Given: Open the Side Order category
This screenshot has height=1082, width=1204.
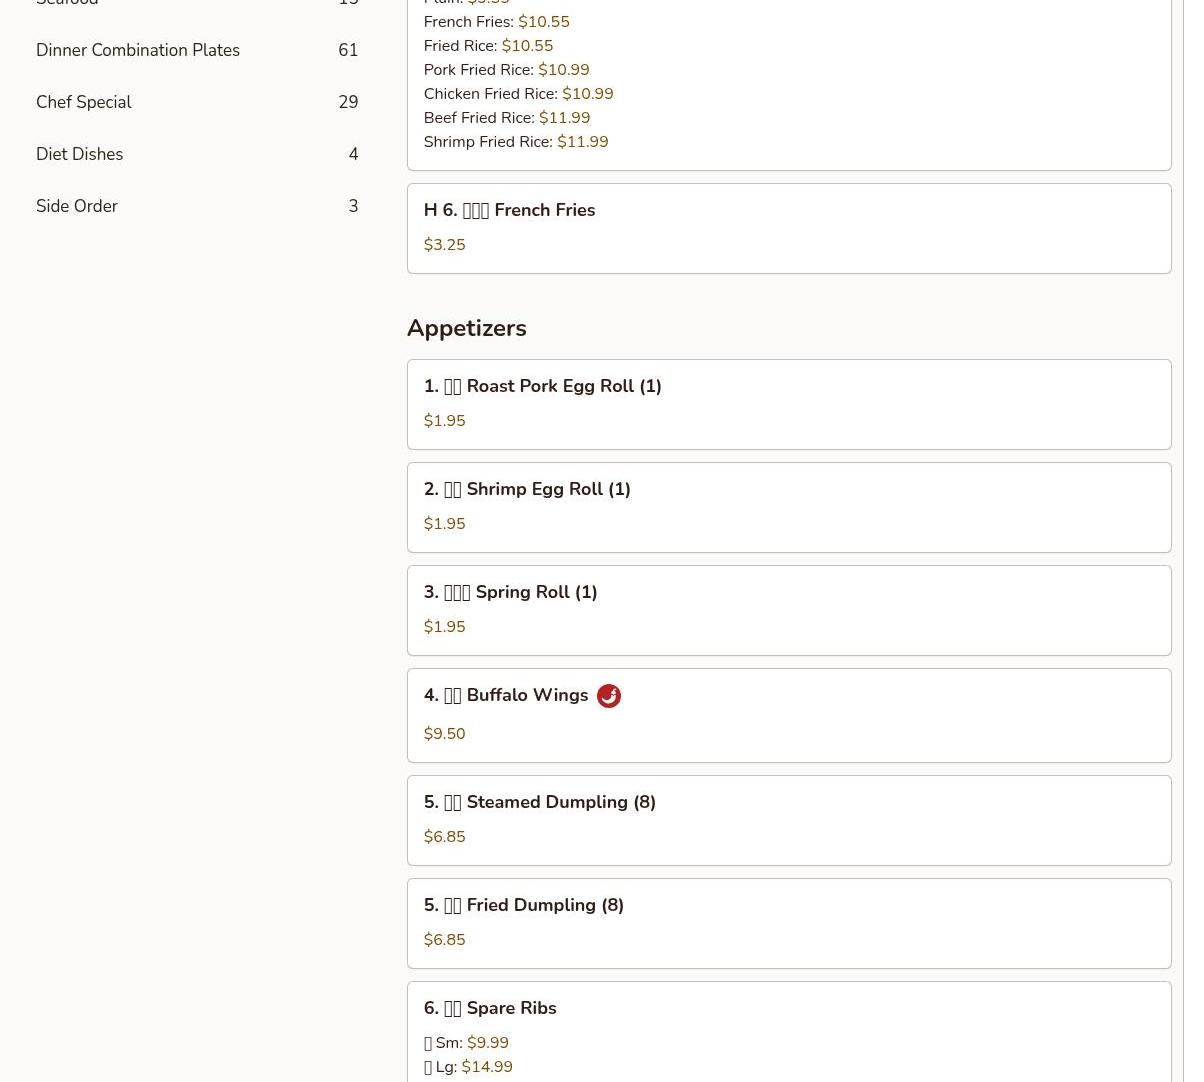Looking at the screenshot, I should pyautogui.click(x=77, y=206).
